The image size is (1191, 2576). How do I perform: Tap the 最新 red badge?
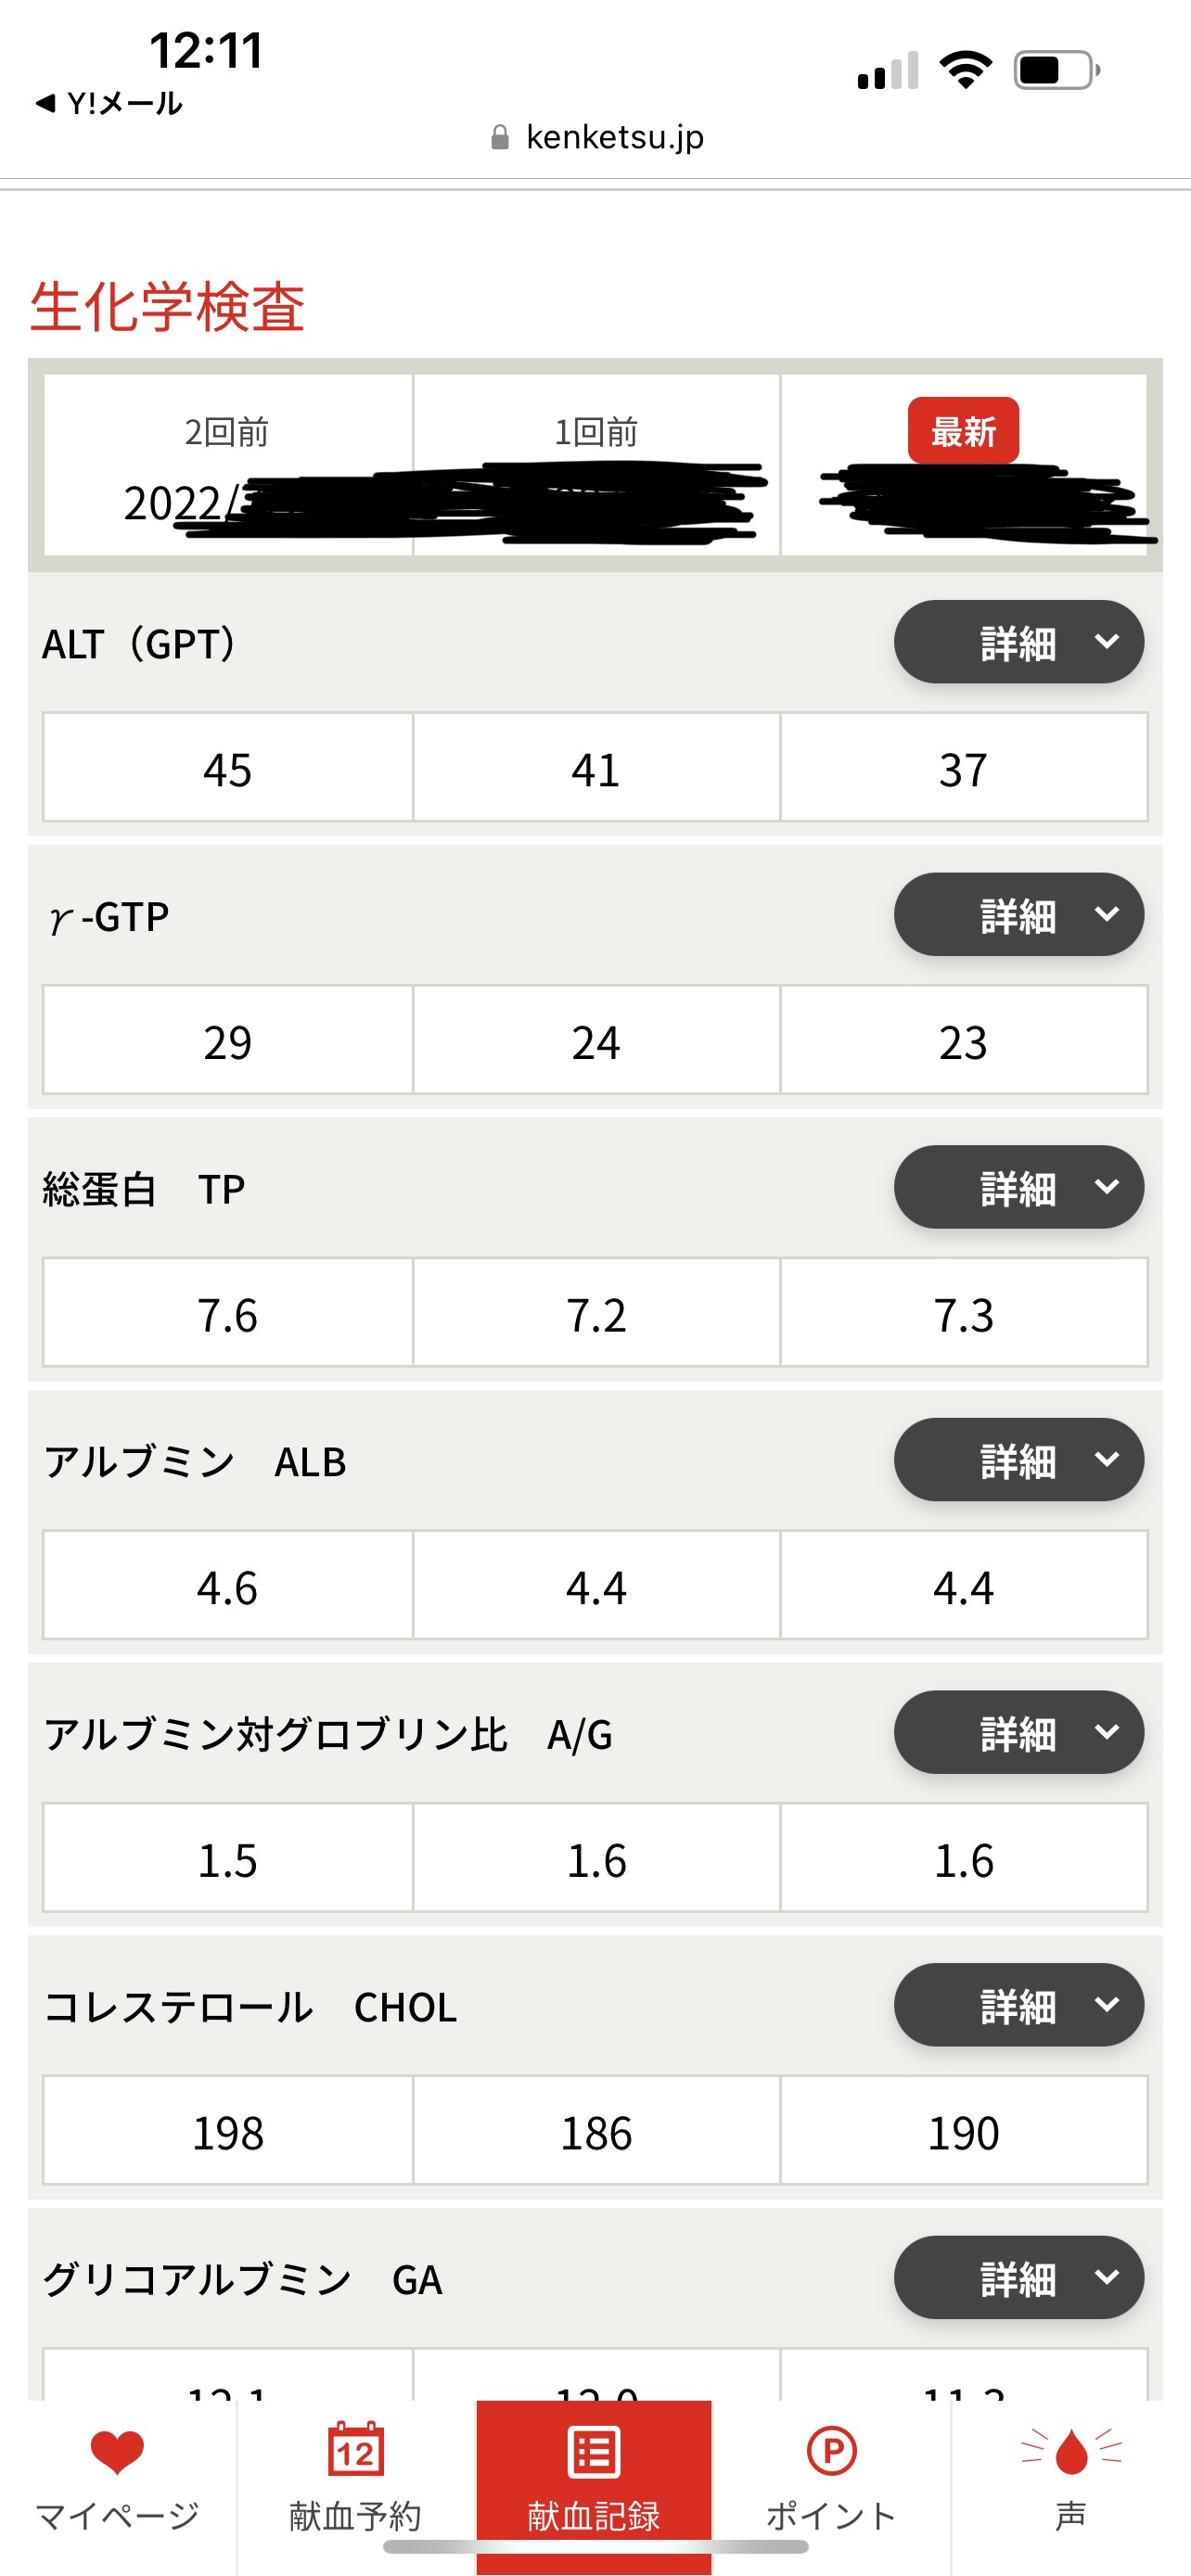click(x=963, y=431)
